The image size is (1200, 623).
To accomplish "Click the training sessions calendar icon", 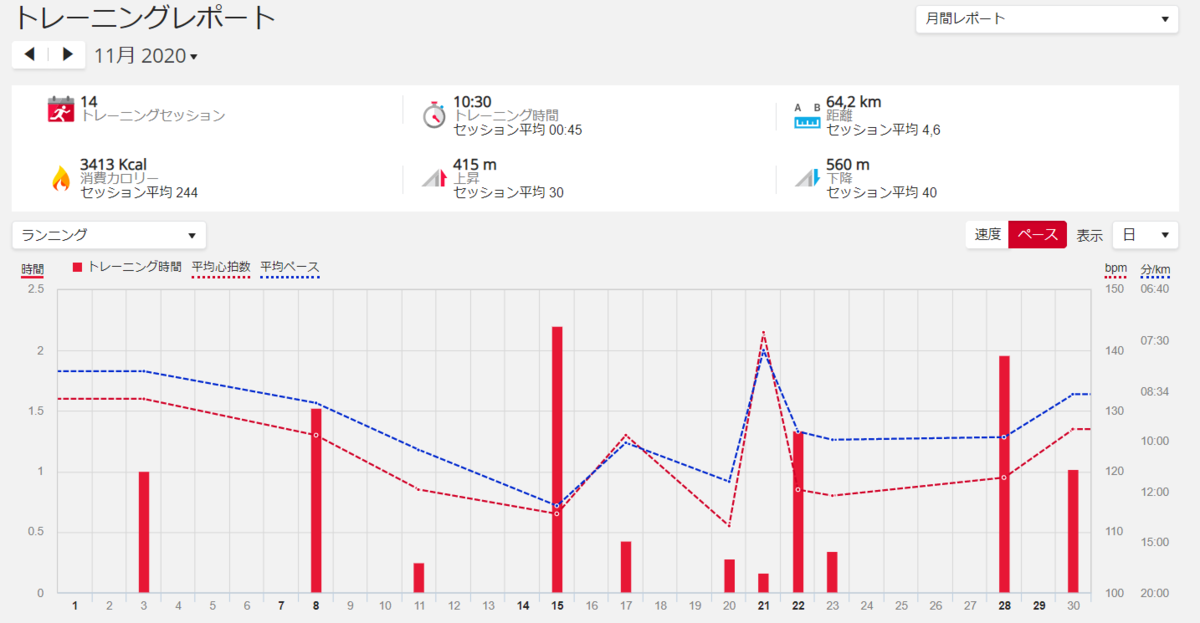I will pos(61,110).
